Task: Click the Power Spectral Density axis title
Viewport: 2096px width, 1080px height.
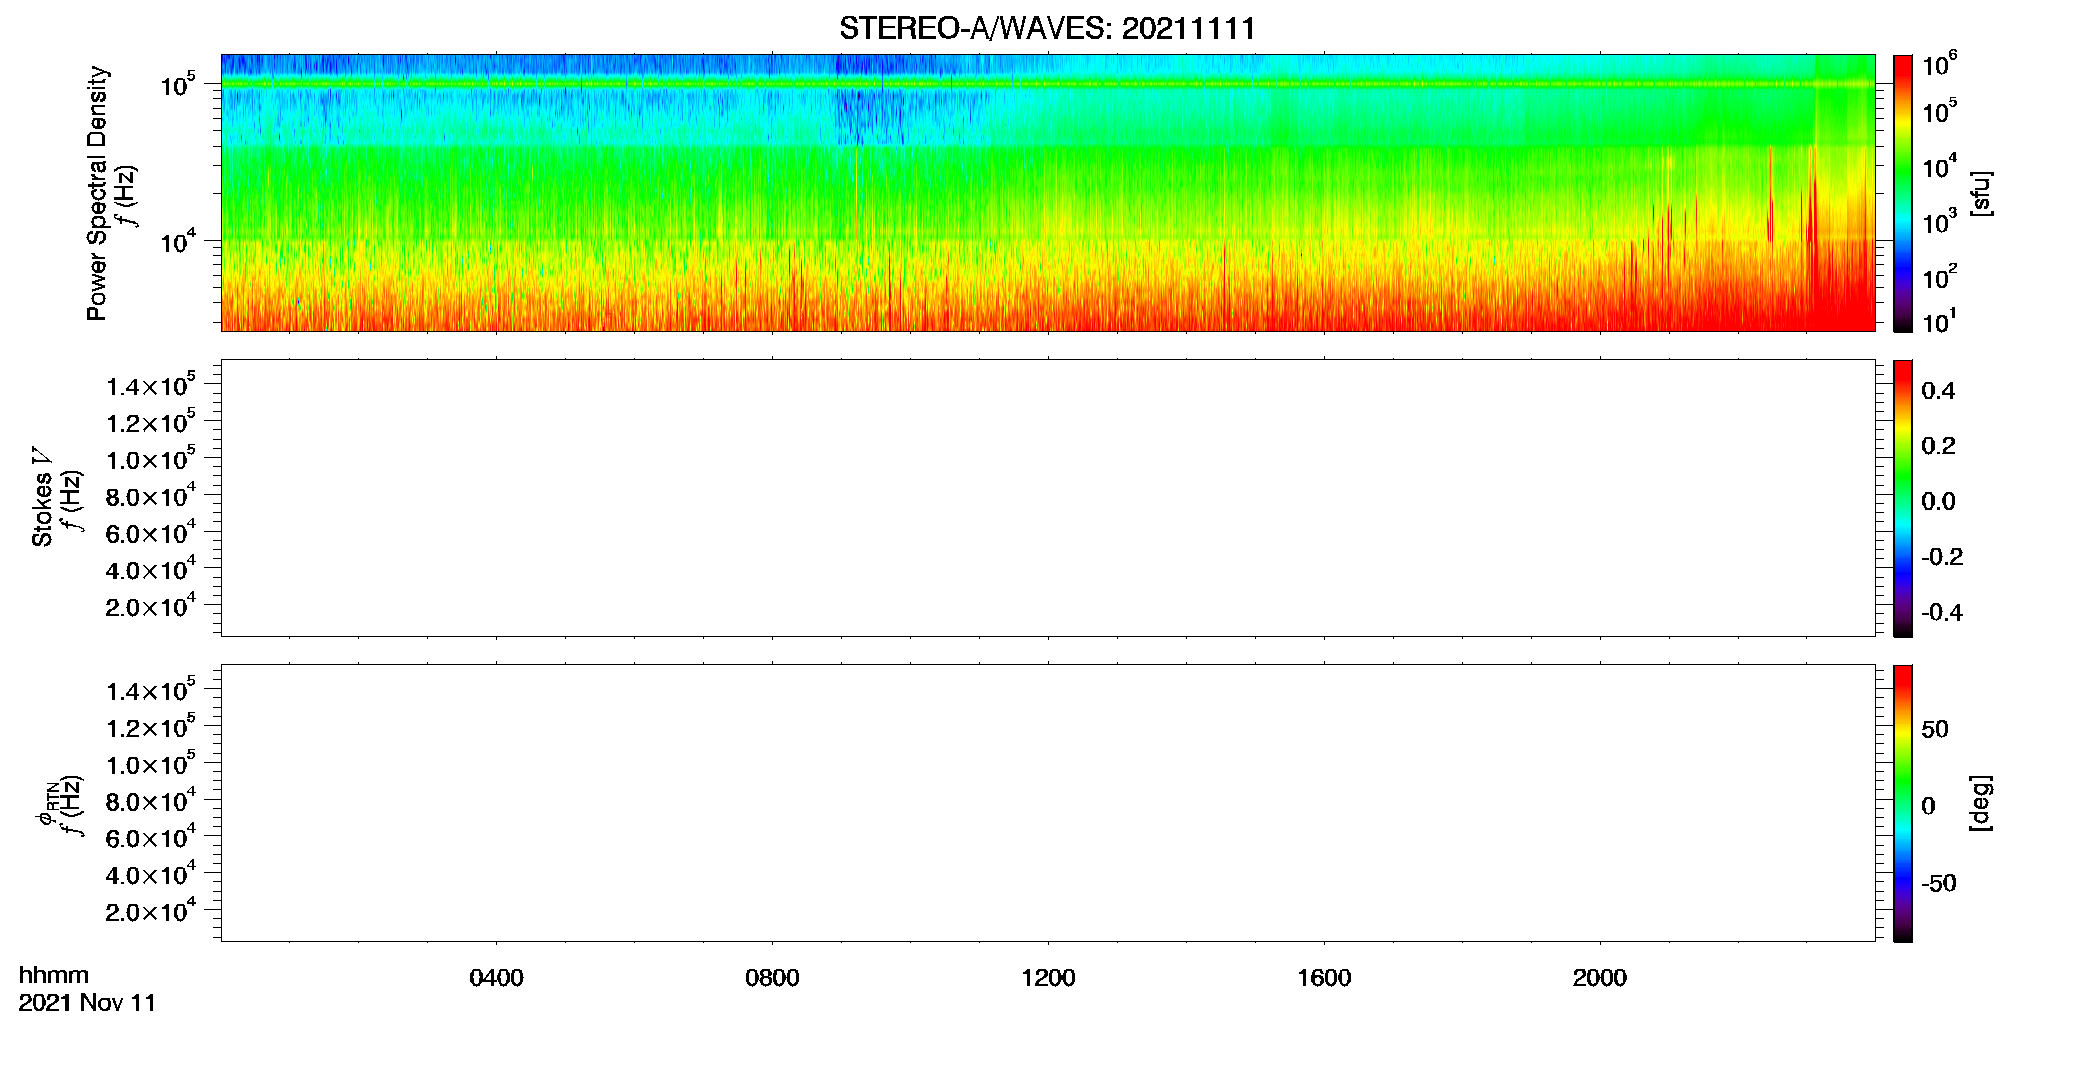Action: click(97, 193)
